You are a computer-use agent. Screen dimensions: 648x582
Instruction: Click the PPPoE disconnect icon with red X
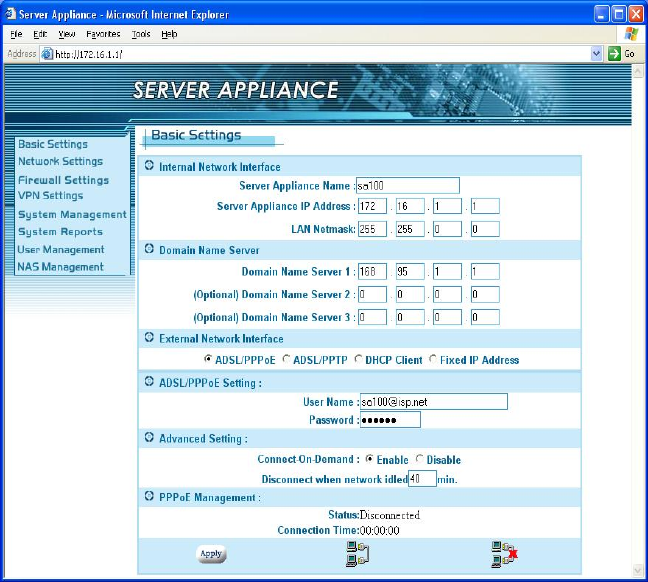point(504,554)
